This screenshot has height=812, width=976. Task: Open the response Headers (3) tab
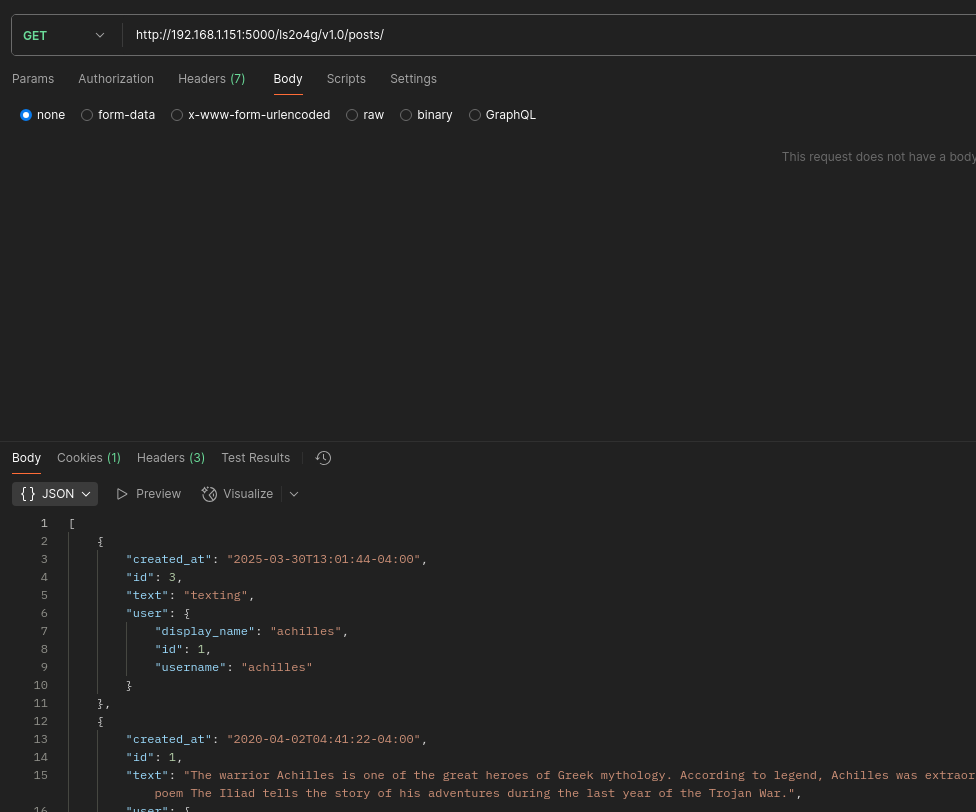[171, 458]
